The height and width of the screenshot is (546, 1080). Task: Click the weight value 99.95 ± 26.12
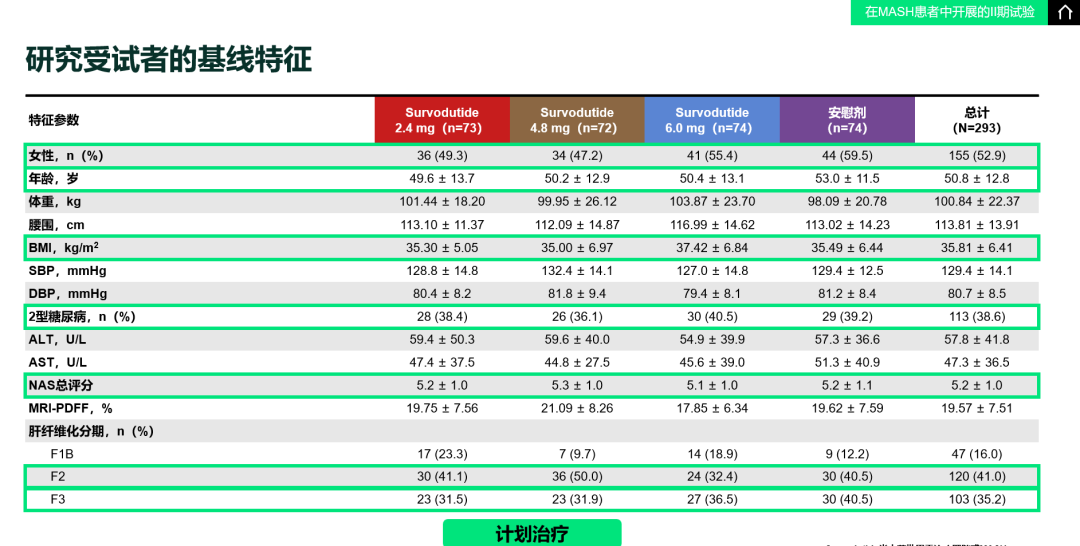pyautogui.click(x=577, y=202)
